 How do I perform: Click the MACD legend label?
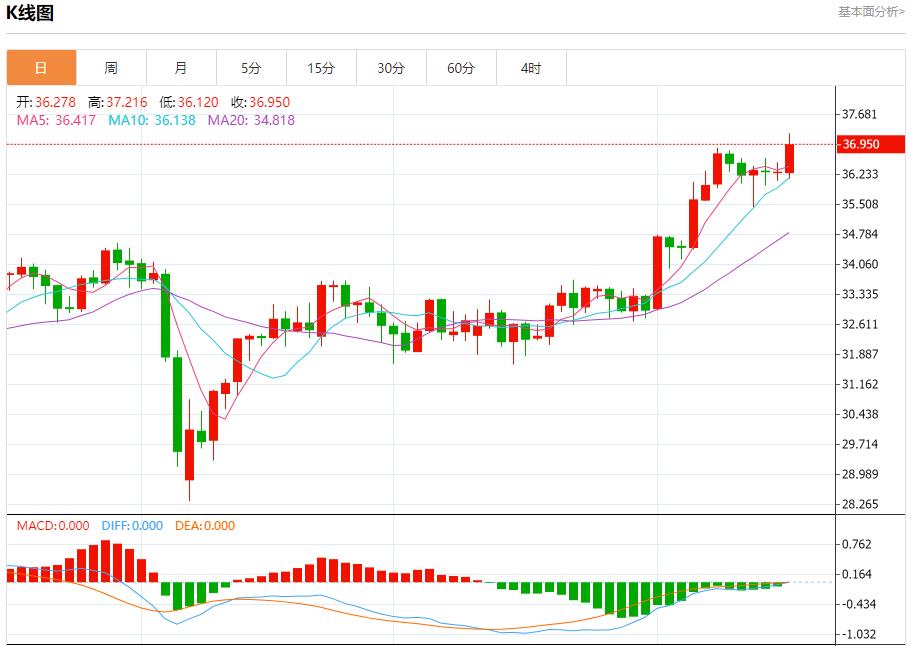point(53,526)
